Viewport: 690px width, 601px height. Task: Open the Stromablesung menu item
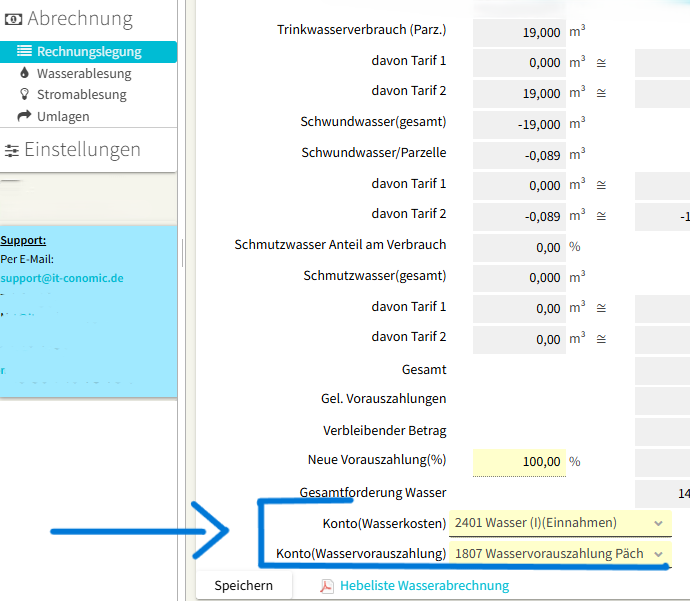coord(82,95)
